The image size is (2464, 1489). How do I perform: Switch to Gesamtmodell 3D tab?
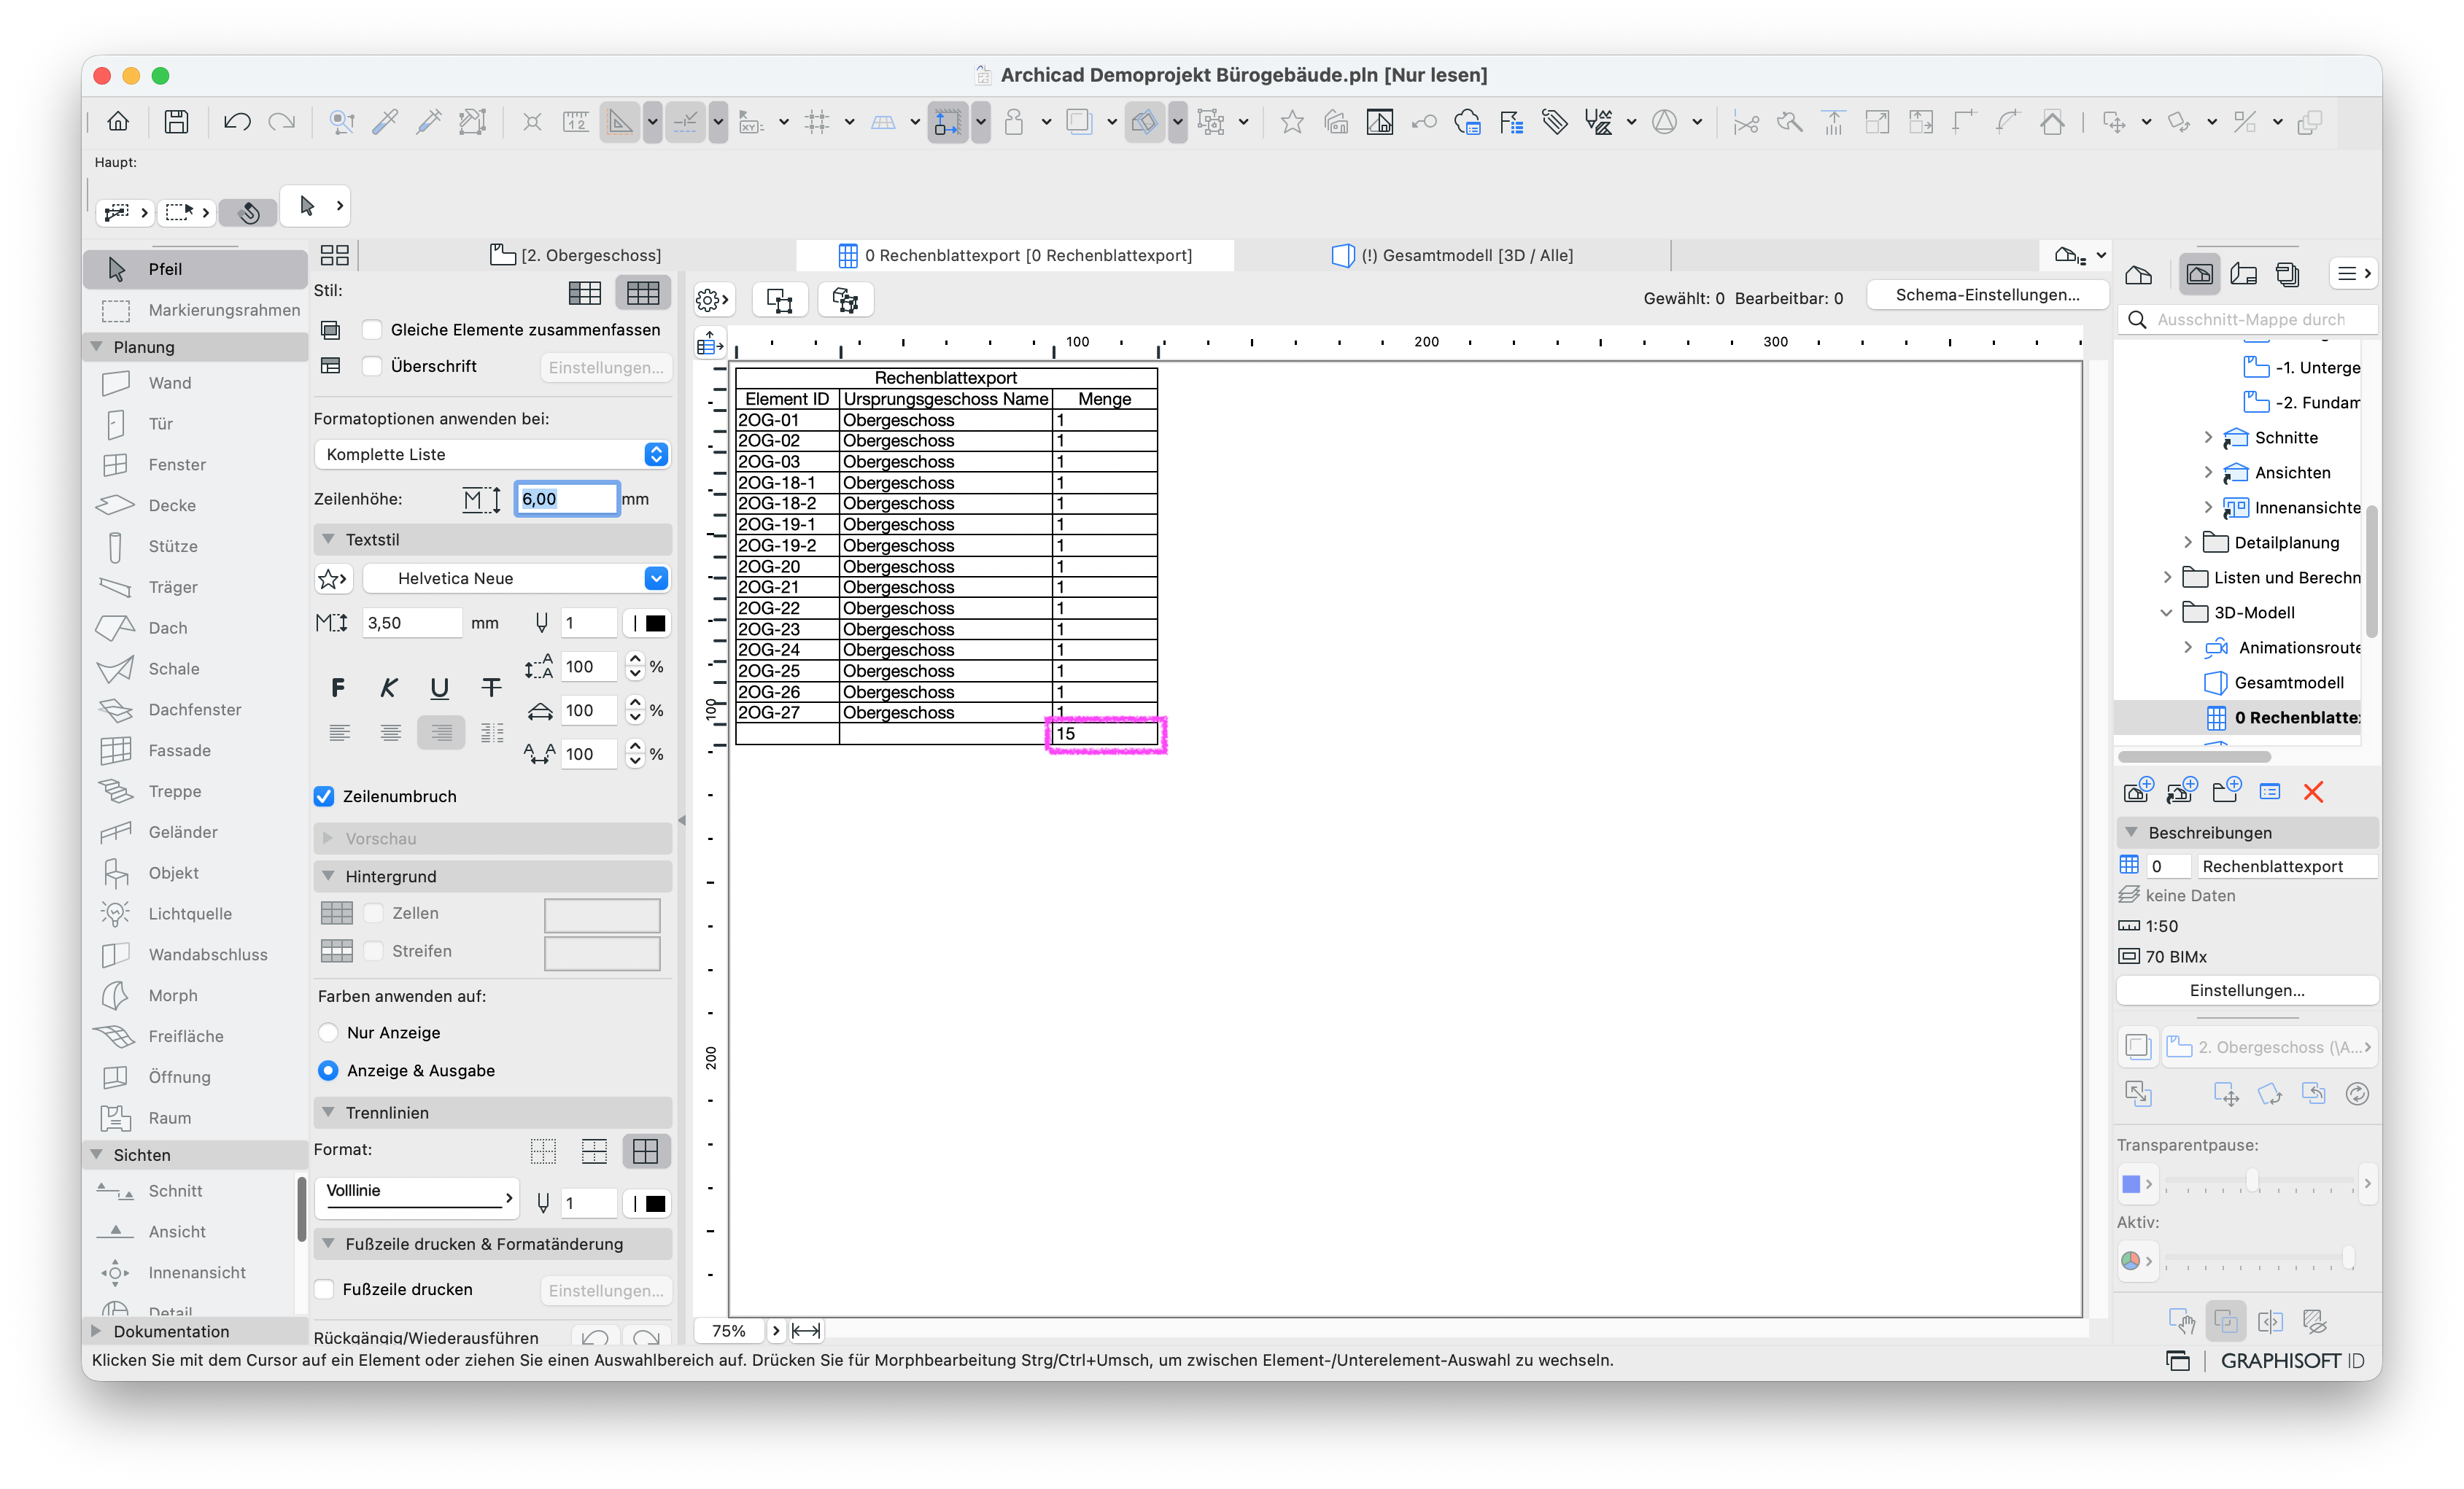pyautogui.click(x=1453, y=255)
